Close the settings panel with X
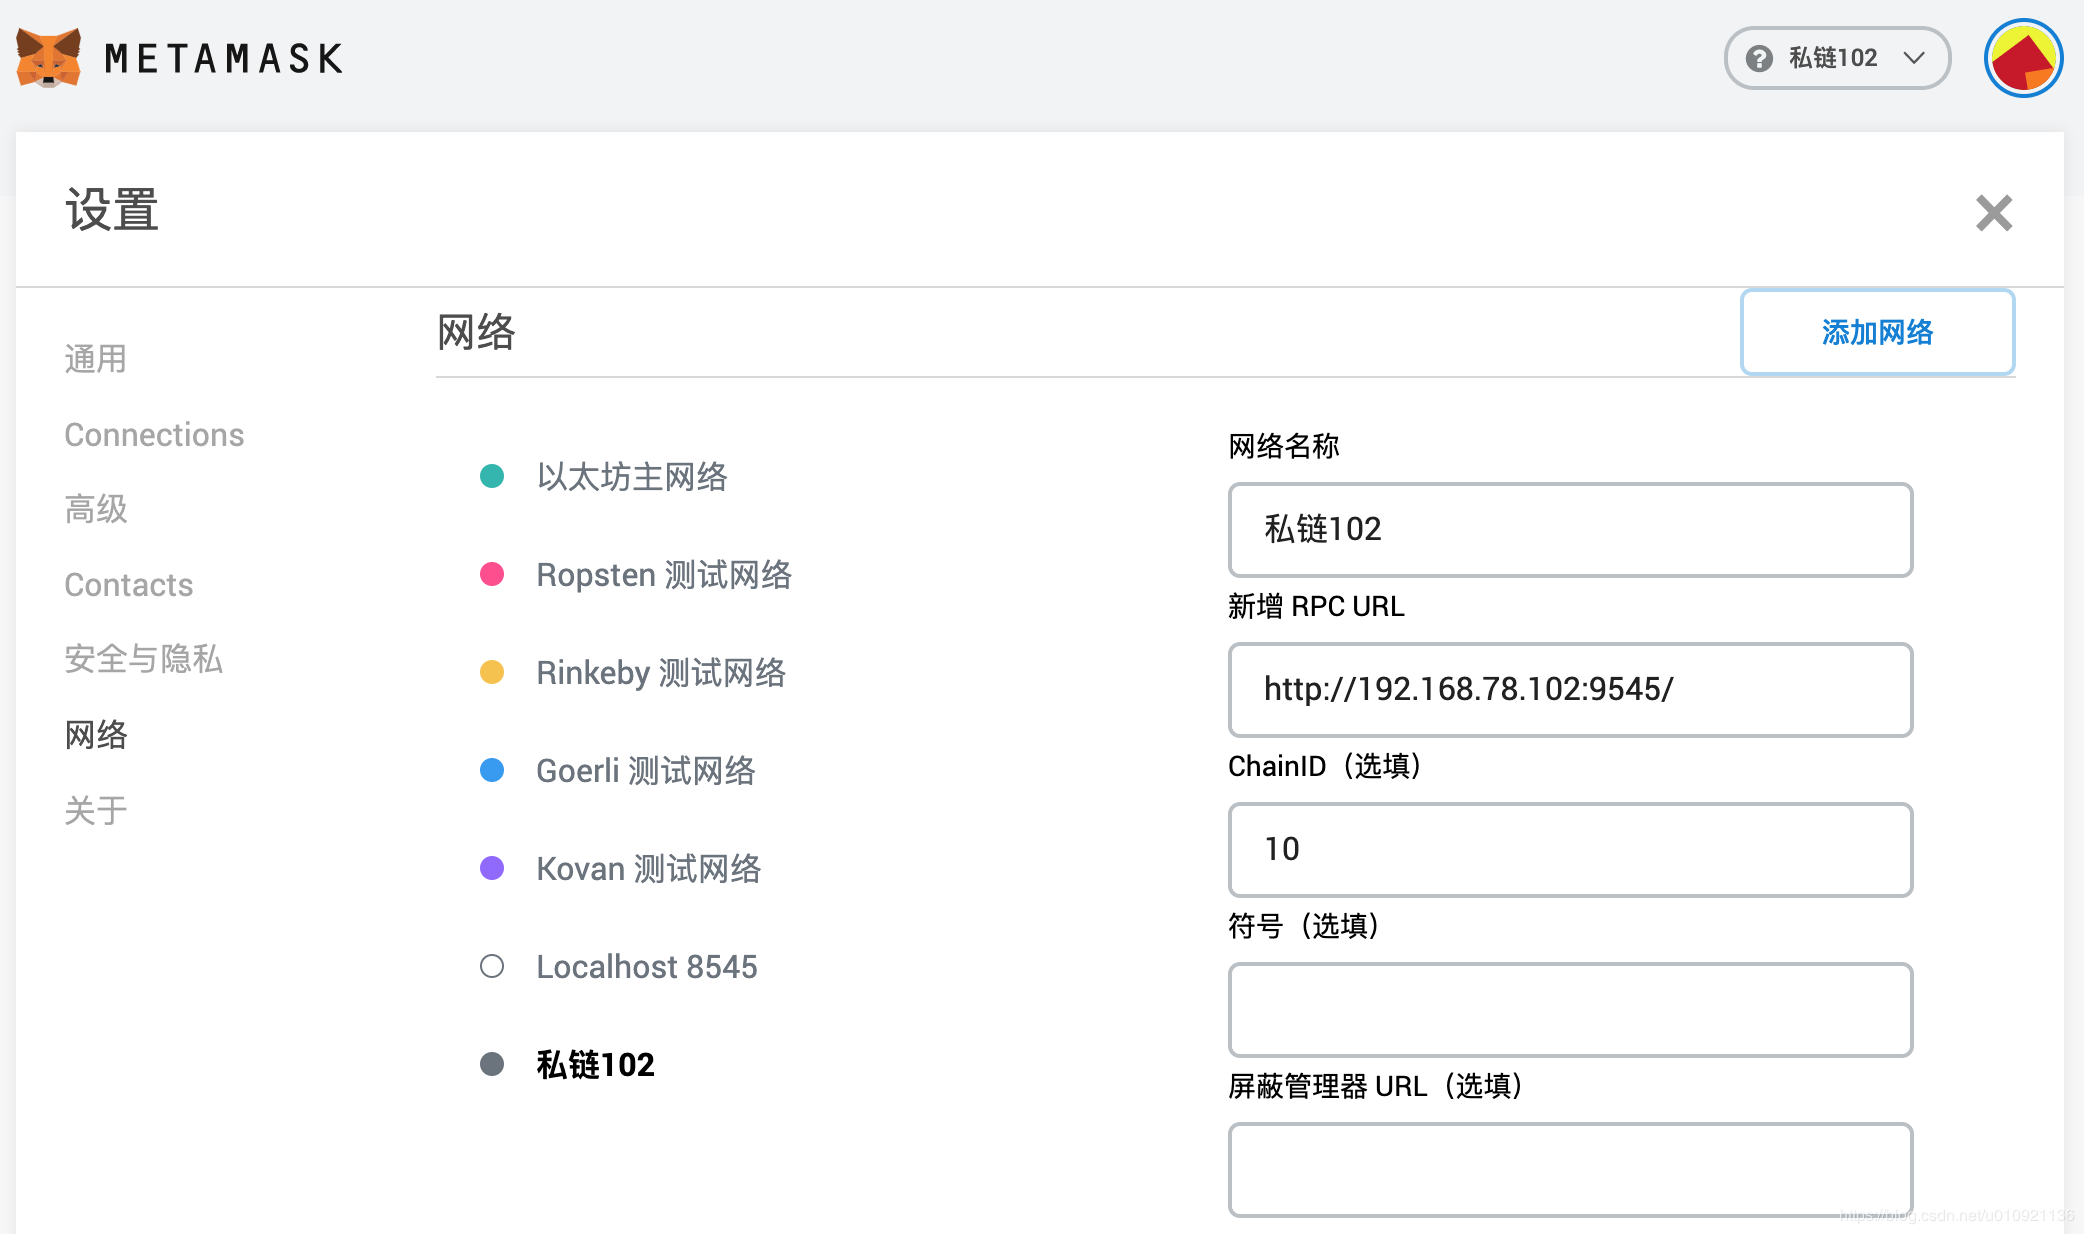Image resolution: width=2084 pixels, height=1234 pixels. pos(1993,213)
